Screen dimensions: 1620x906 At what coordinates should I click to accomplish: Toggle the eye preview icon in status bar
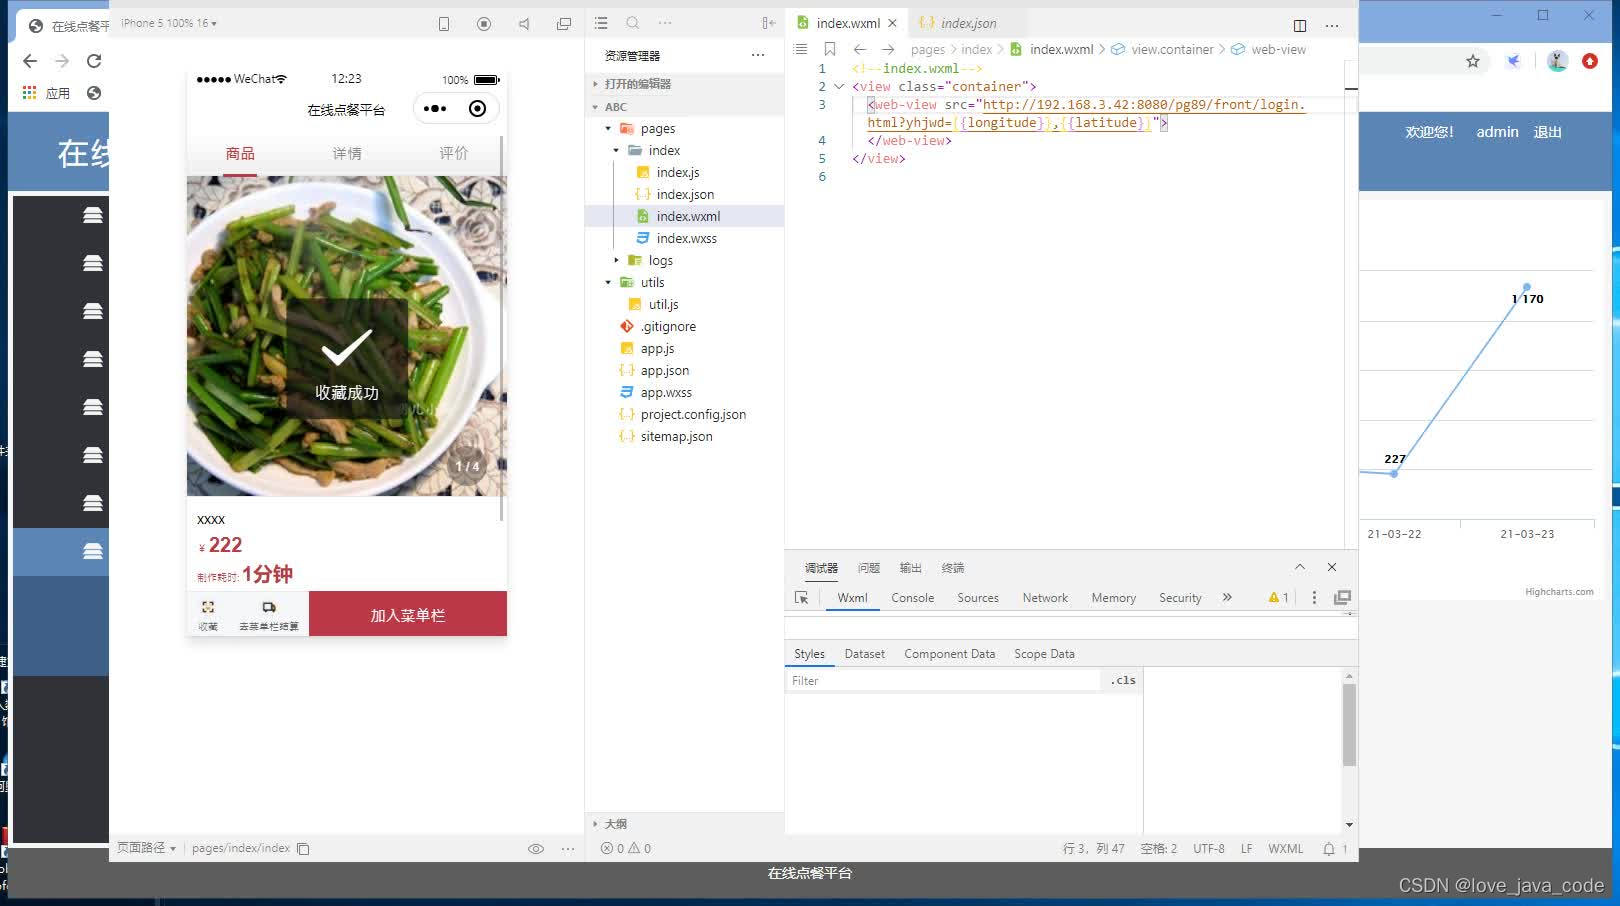pyautogui.click(x=536, y=848)
